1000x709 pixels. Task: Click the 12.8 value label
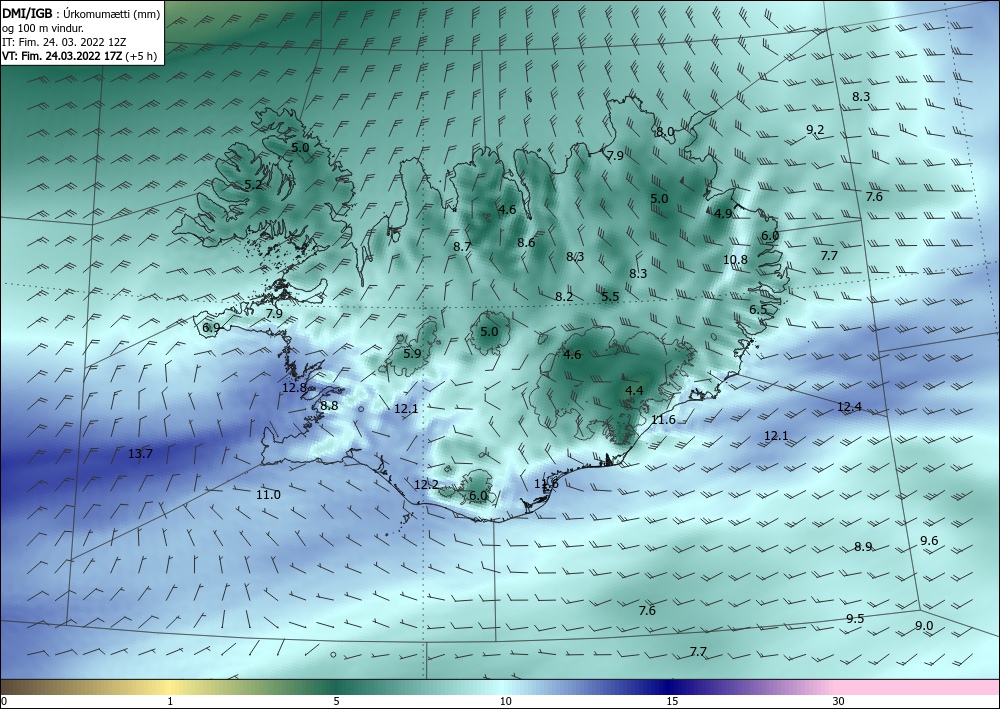[295, 388]
